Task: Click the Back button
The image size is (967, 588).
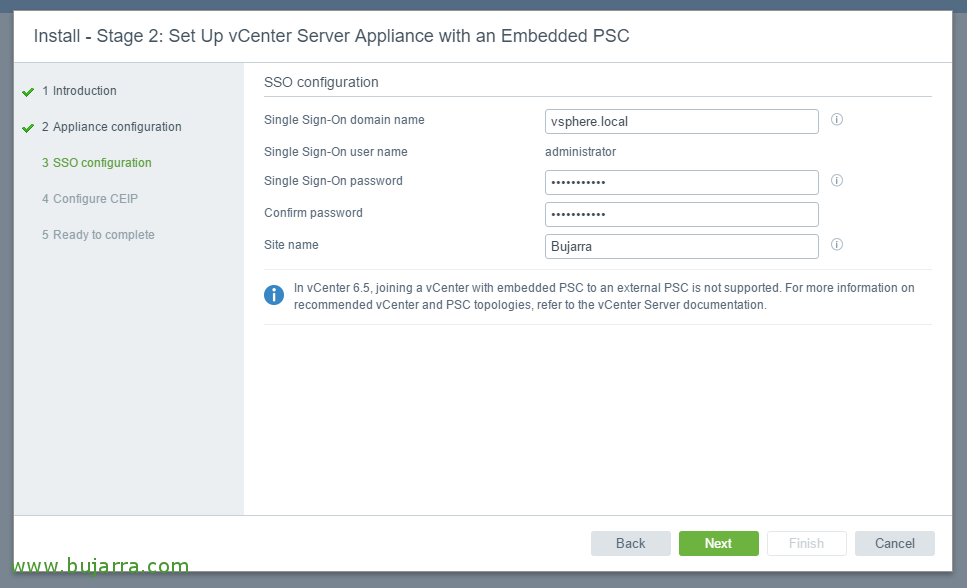Action: [630, 544]
